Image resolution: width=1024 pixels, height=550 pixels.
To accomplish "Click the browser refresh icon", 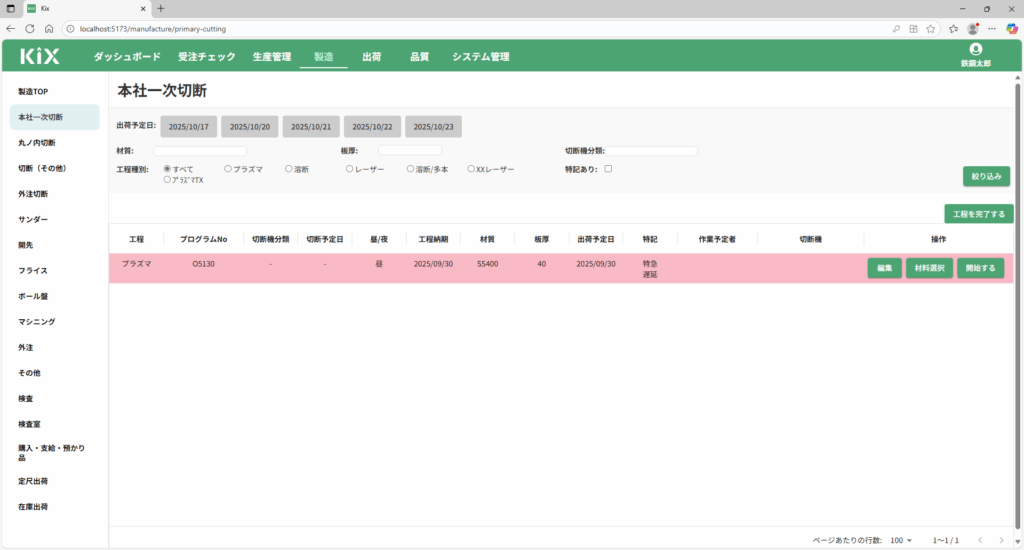I will click(x=29, y=29).
